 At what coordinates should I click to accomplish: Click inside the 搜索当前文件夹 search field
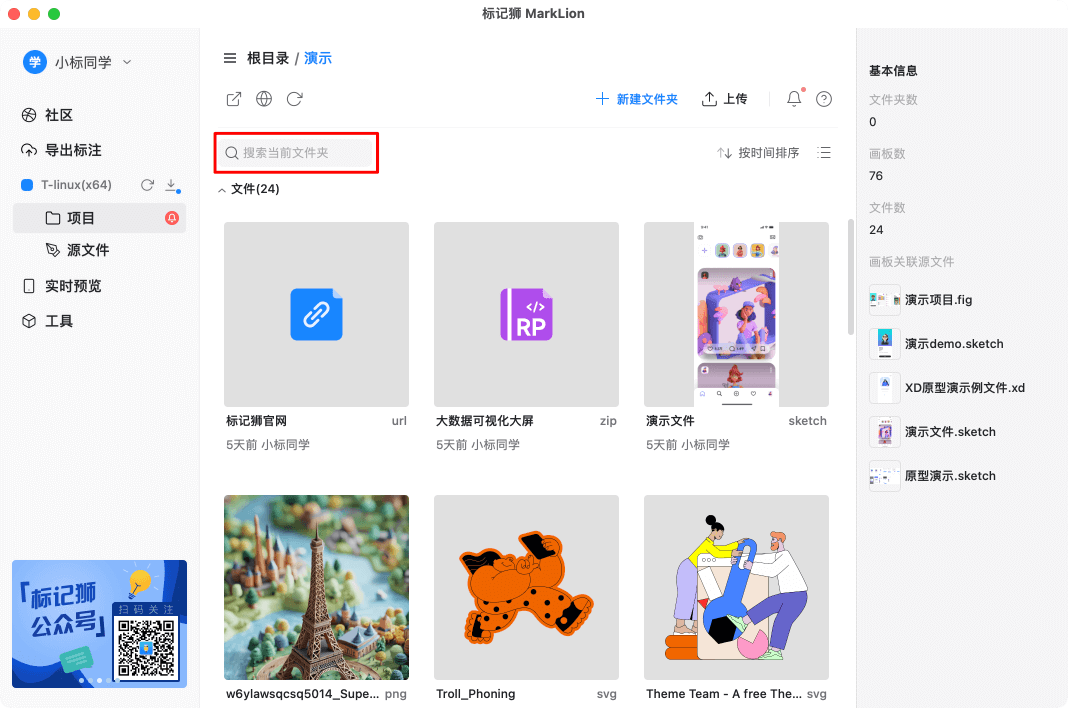click(x=296, y=152)
